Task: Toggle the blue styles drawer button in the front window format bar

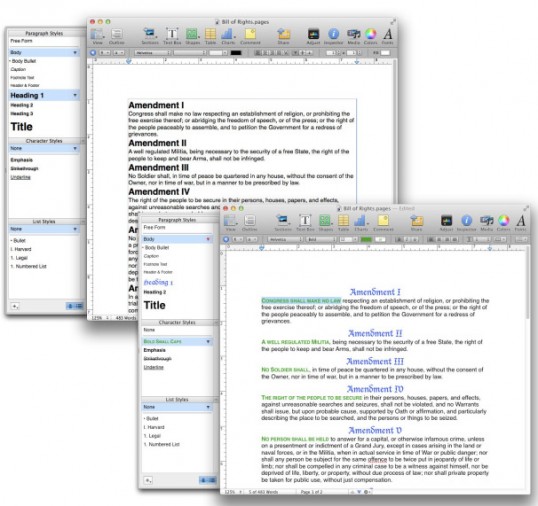Action: (226, 239)
